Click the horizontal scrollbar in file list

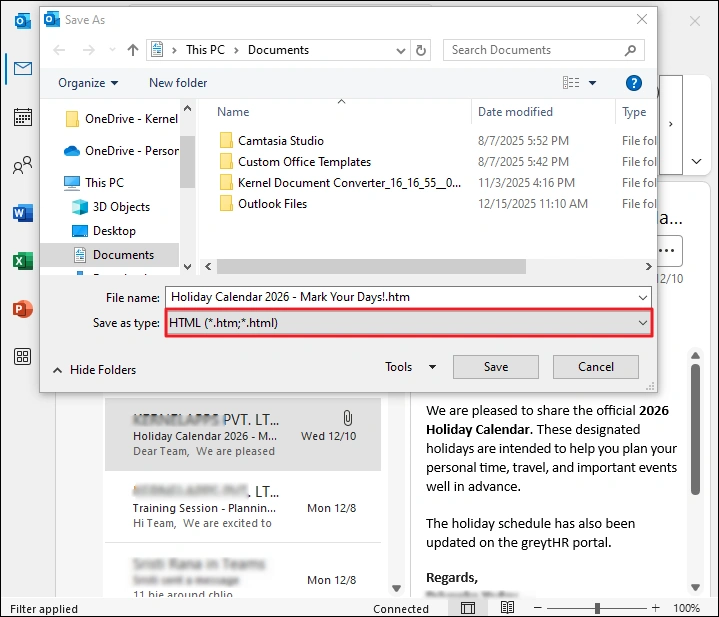[371, 266]
